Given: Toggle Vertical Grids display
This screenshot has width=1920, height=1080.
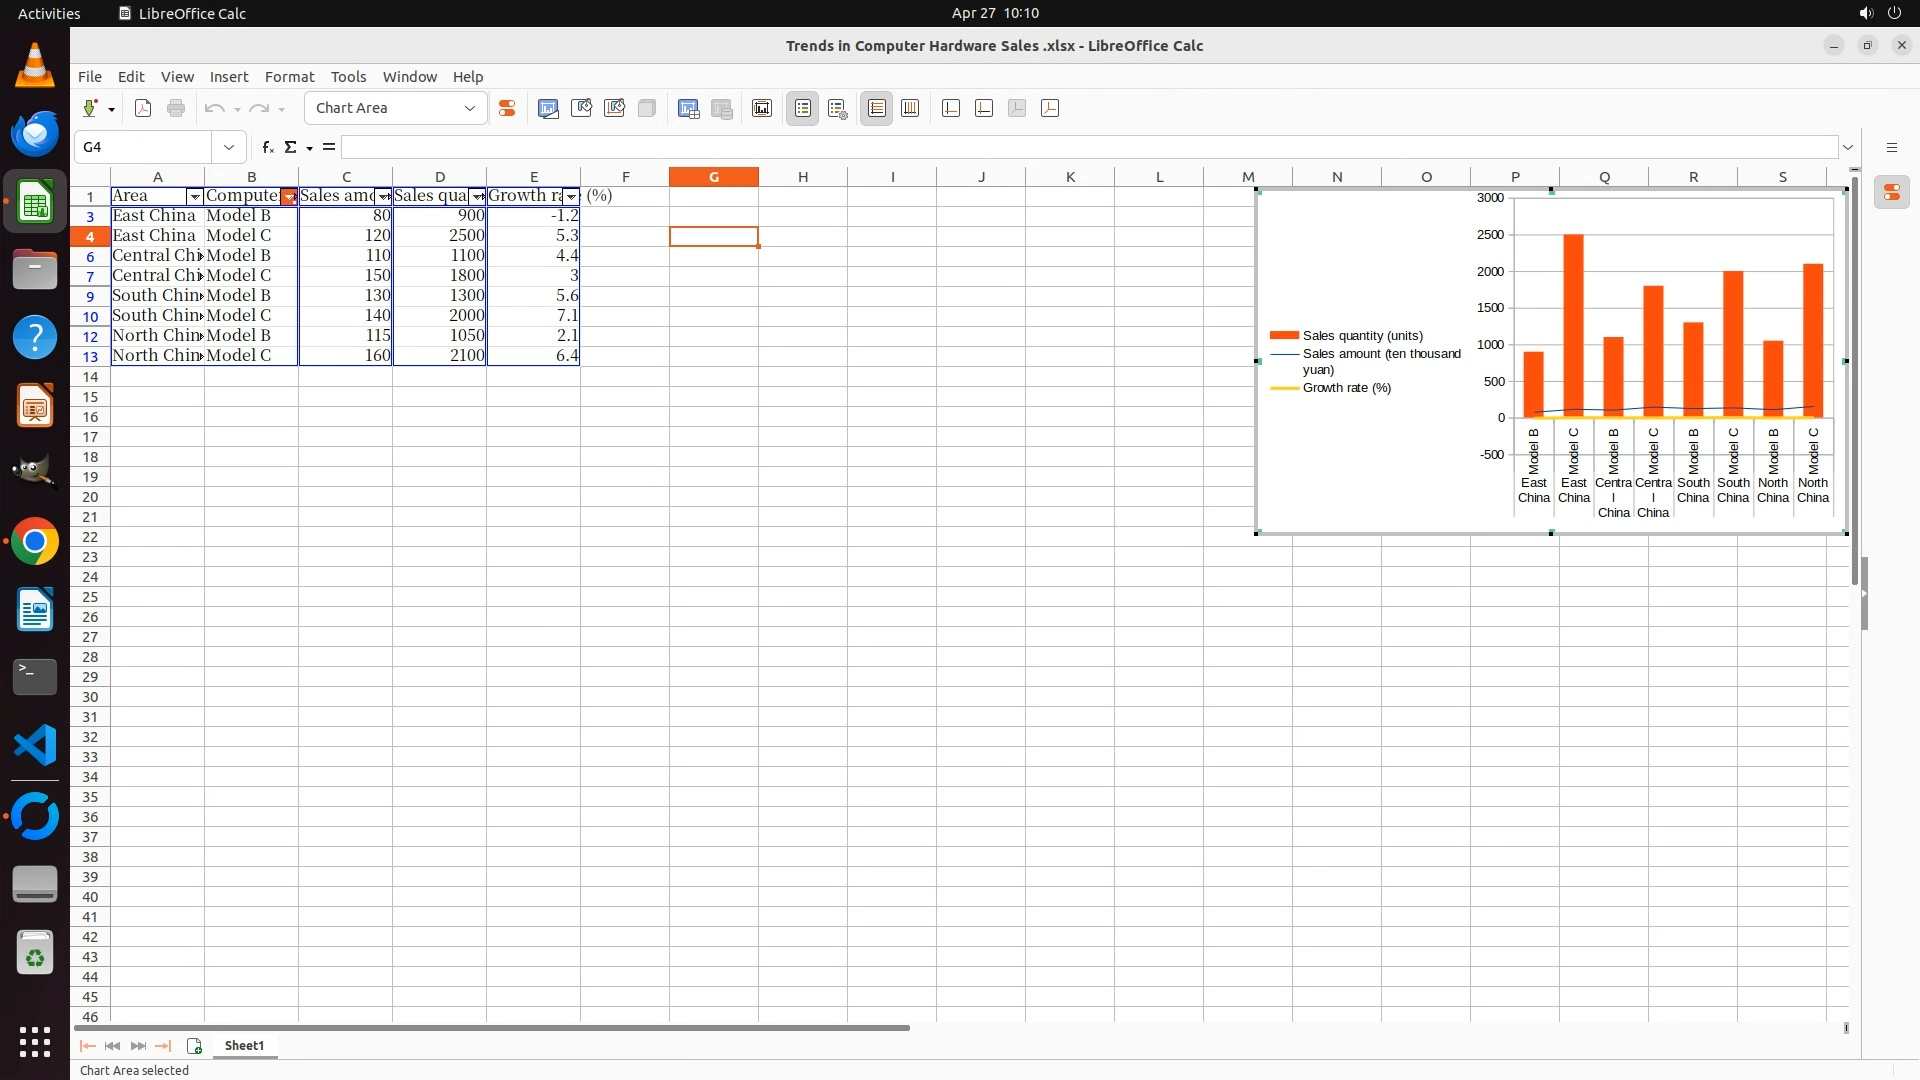Looking at the screenshot, I should 910,109.
